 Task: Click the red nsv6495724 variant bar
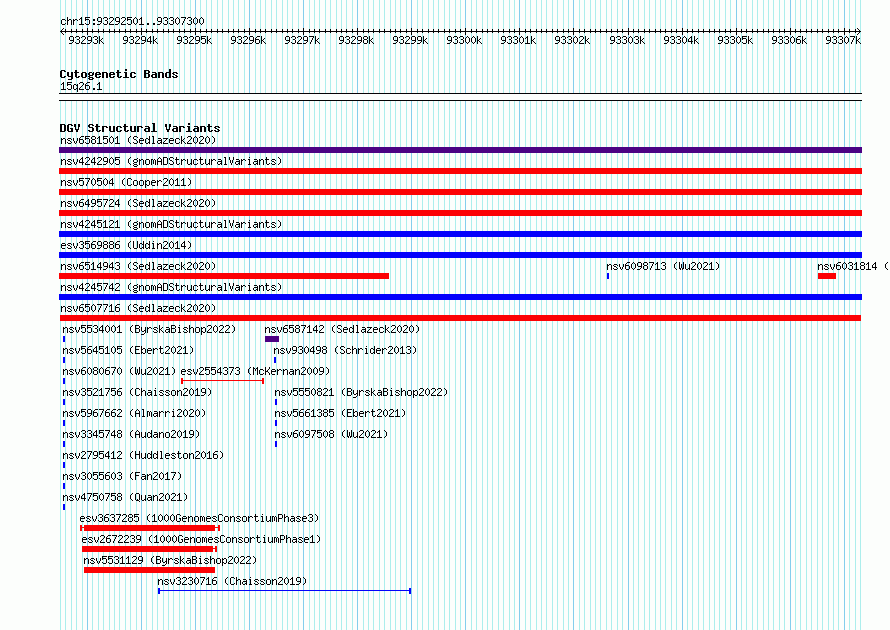click(460, 213)
